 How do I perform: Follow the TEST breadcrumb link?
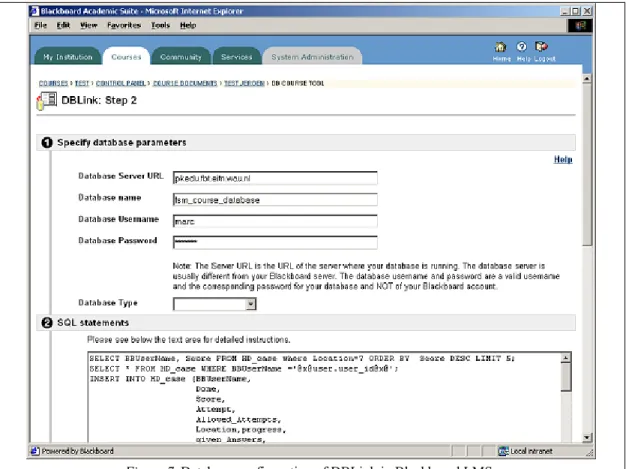[x=82, y=83]
